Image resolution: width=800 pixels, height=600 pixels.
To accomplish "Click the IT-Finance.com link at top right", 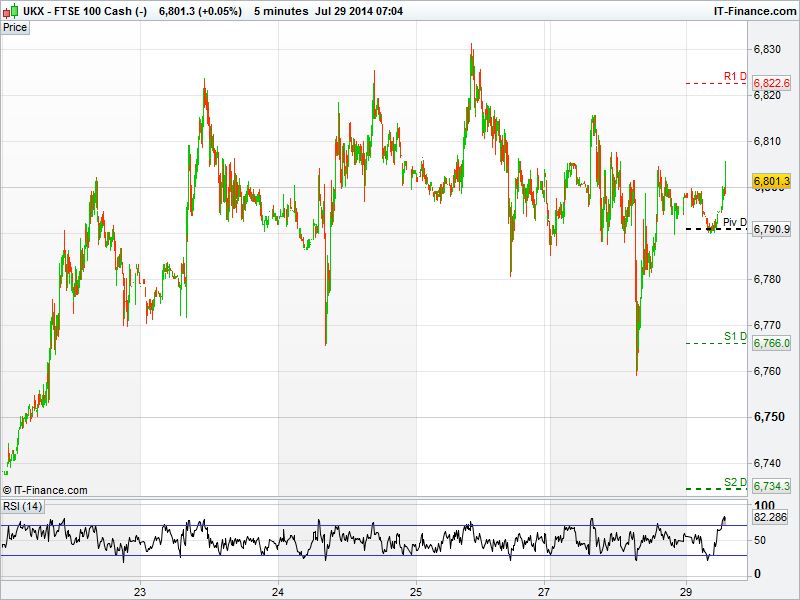I will [752, 10].
